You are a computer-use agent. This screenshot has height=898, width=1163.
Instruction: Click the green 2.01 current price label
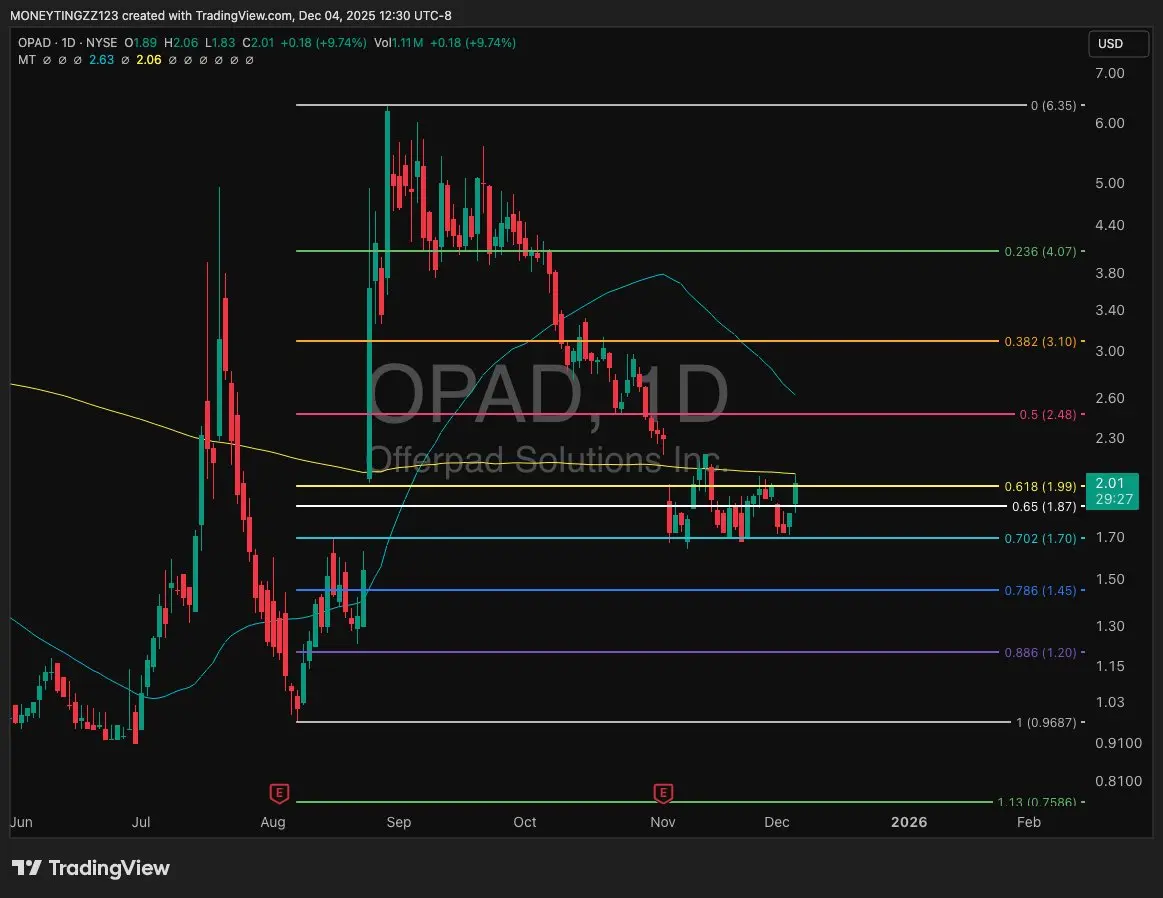(1112, 491)
